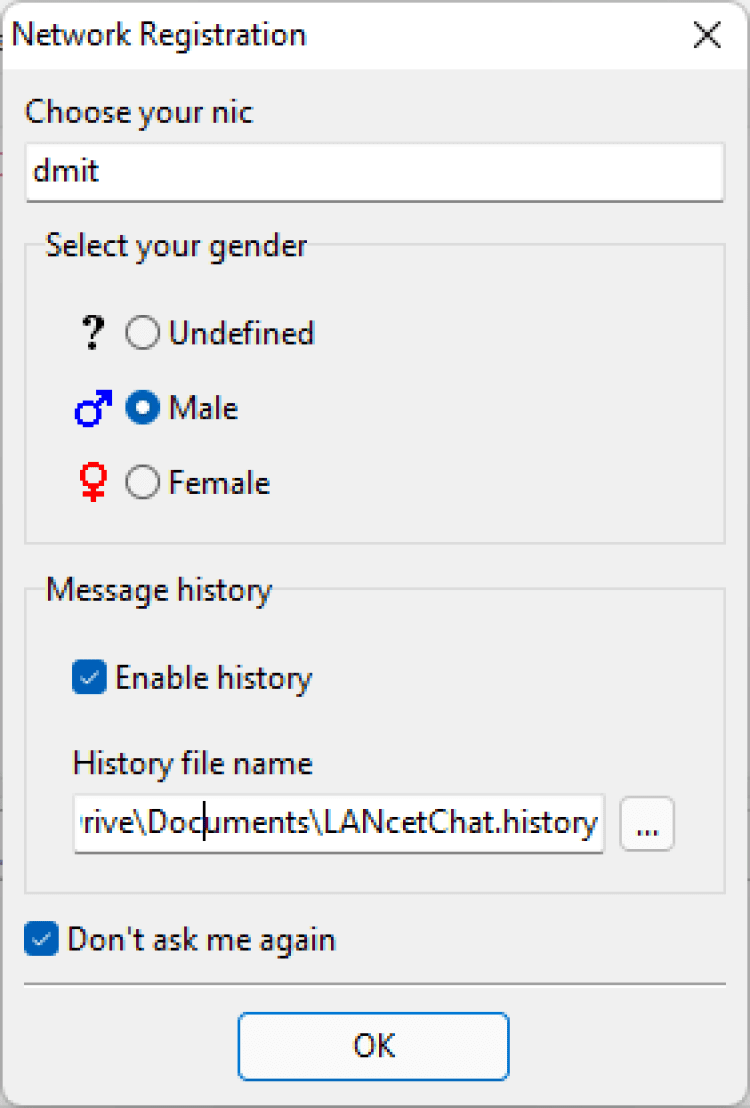Close the Network Registration dialog
The image size is (750, 1108).
pyautogui.click(x=707, y=35)
